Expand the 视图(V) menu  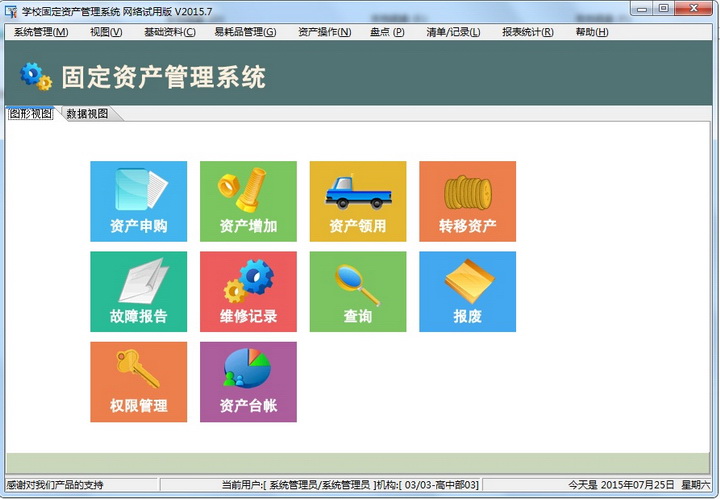[106, 32]
